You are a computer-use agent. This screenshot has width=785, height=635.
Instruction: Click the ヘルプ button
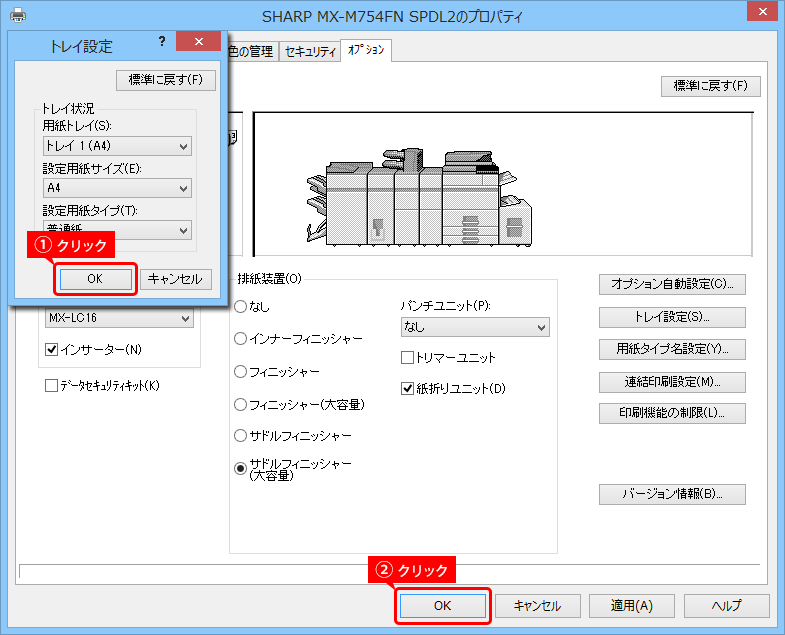click(726, 606)
